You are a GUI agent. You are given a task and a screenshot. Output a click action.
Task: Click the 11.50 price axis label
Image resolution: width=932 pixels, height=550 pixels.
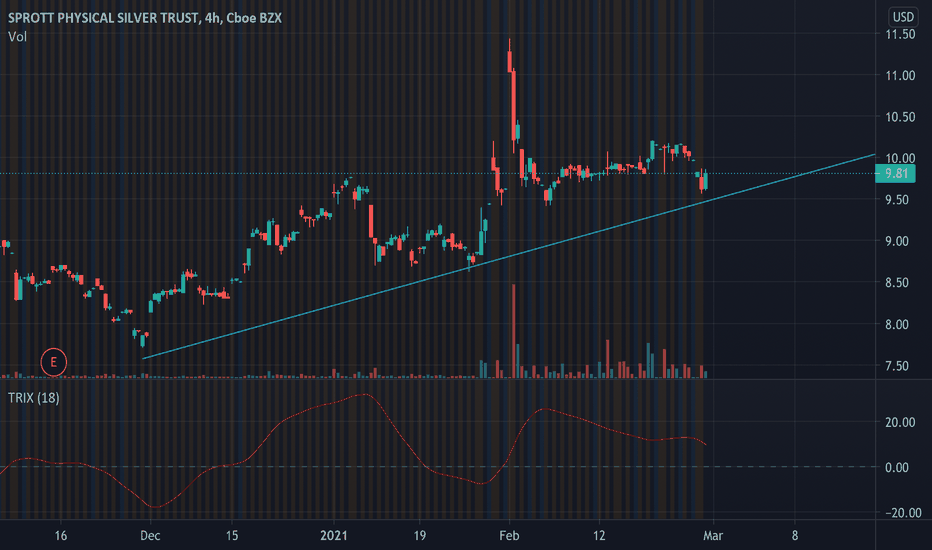click(900, 34)
